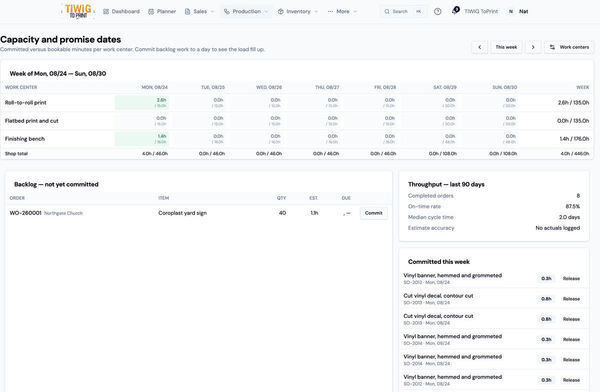
Task: Click the FRI, 08/28 column header
Action: point(385,87)
